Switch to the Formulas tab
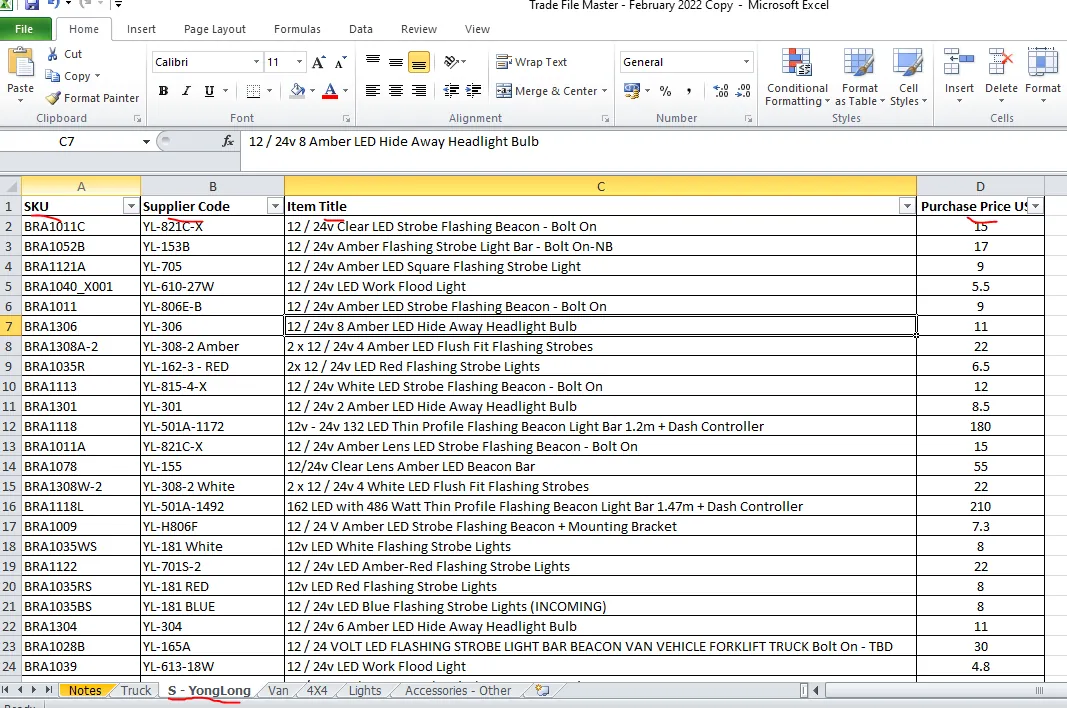Viewport: 1067px width, 708px height. [x=297, y=29]
